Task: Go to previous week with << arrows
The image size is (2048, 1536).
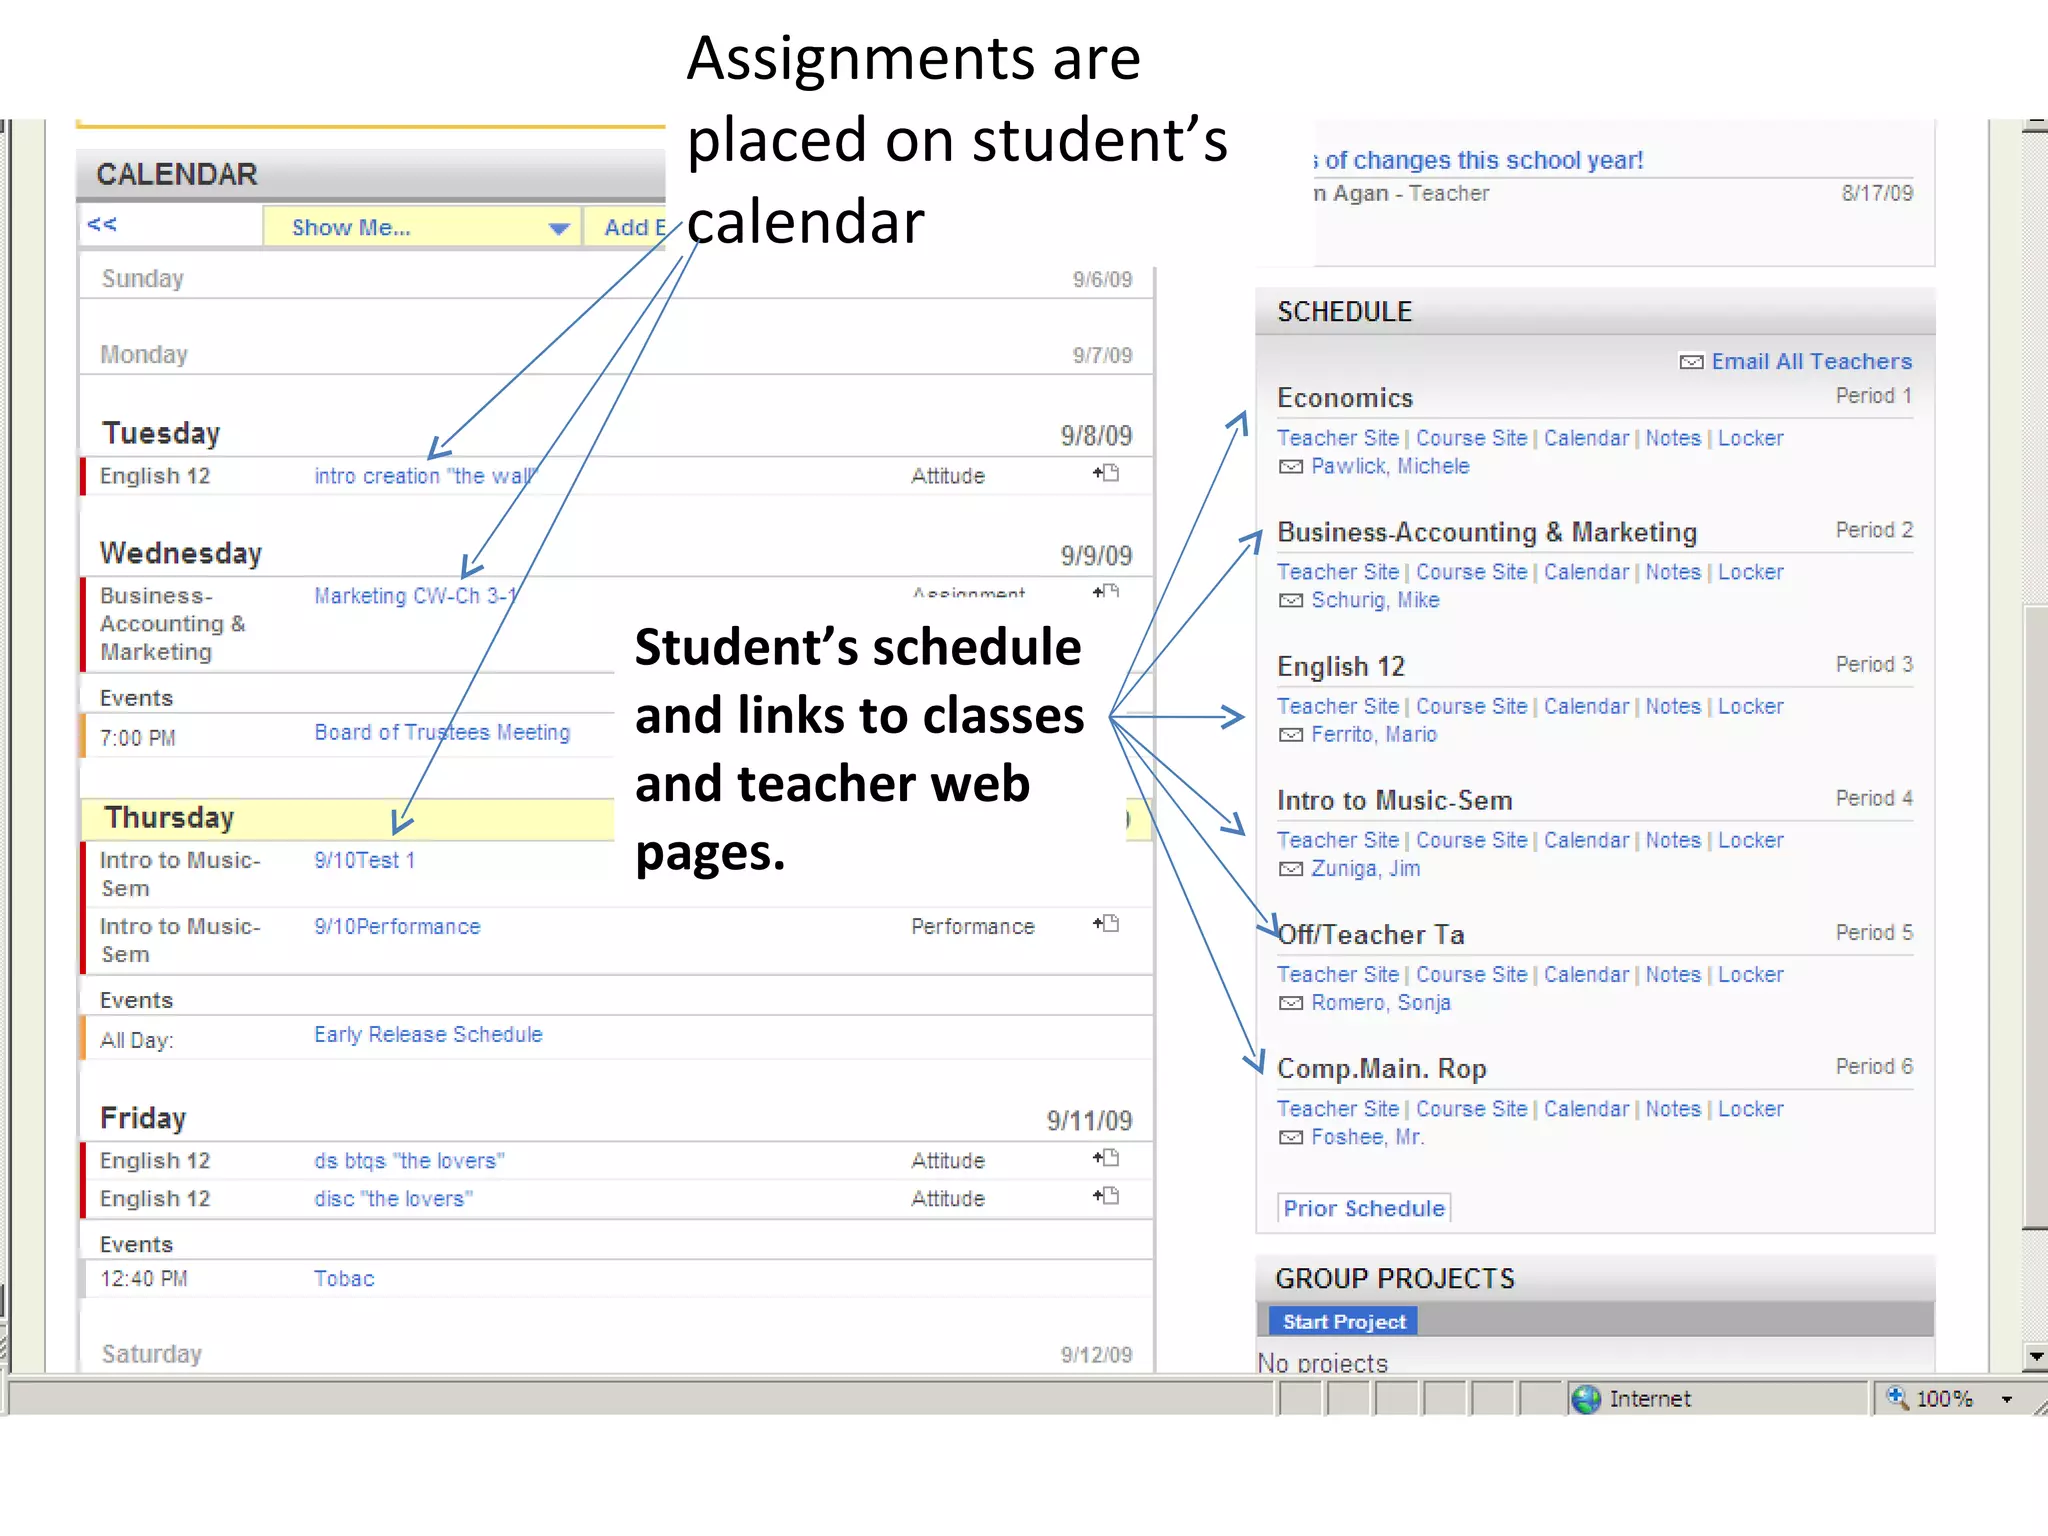Action: tap(102, 224)
